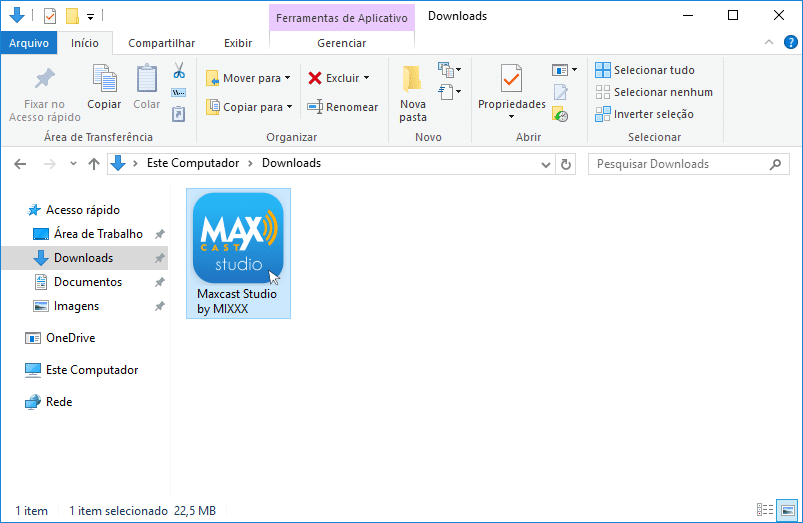Switch to details view icon in status bar
Screen dimensions: 803x523
[765, 510]
